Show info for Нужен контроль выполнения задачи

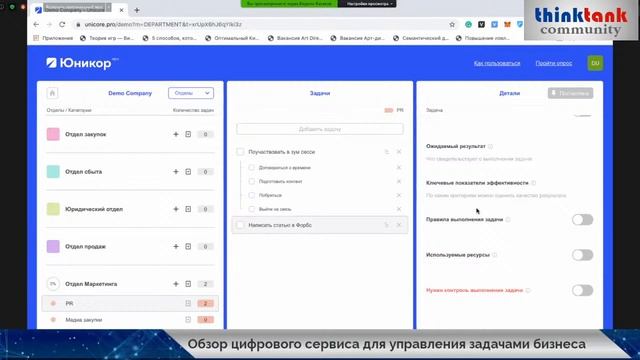pos(528,290)
